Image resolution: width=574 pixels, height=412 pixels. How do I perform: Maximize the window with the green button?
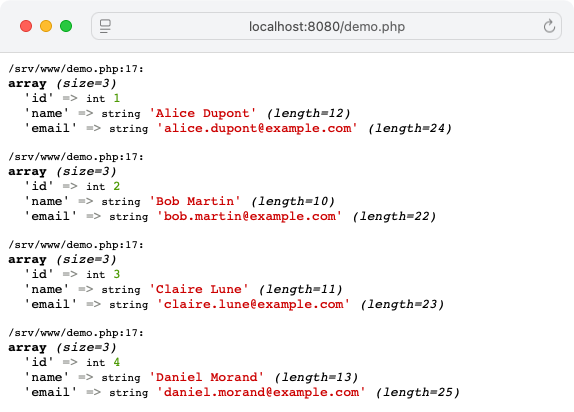[66, 26]
